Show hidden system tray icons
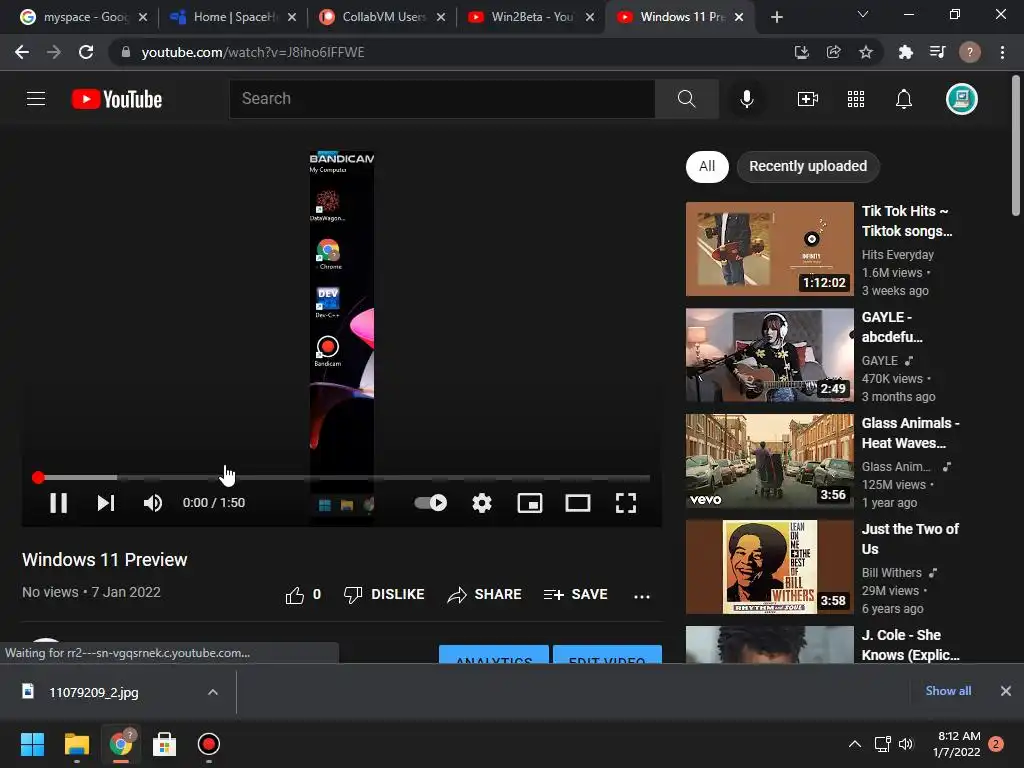The image size is (1024, 768). pyautogui.click(x=854, y=744)
